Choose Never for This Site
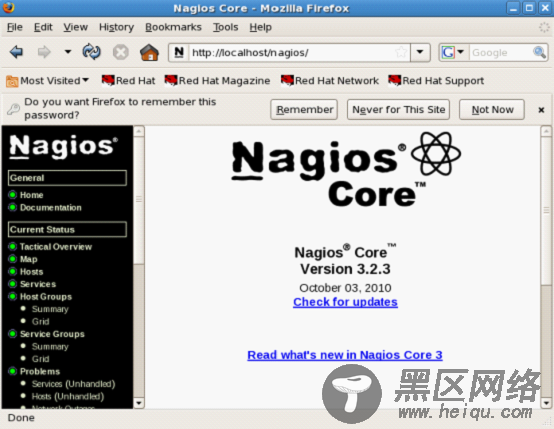The height and width of the screenshot is (429, 554). pyautogui.click(x=399, y=110)
